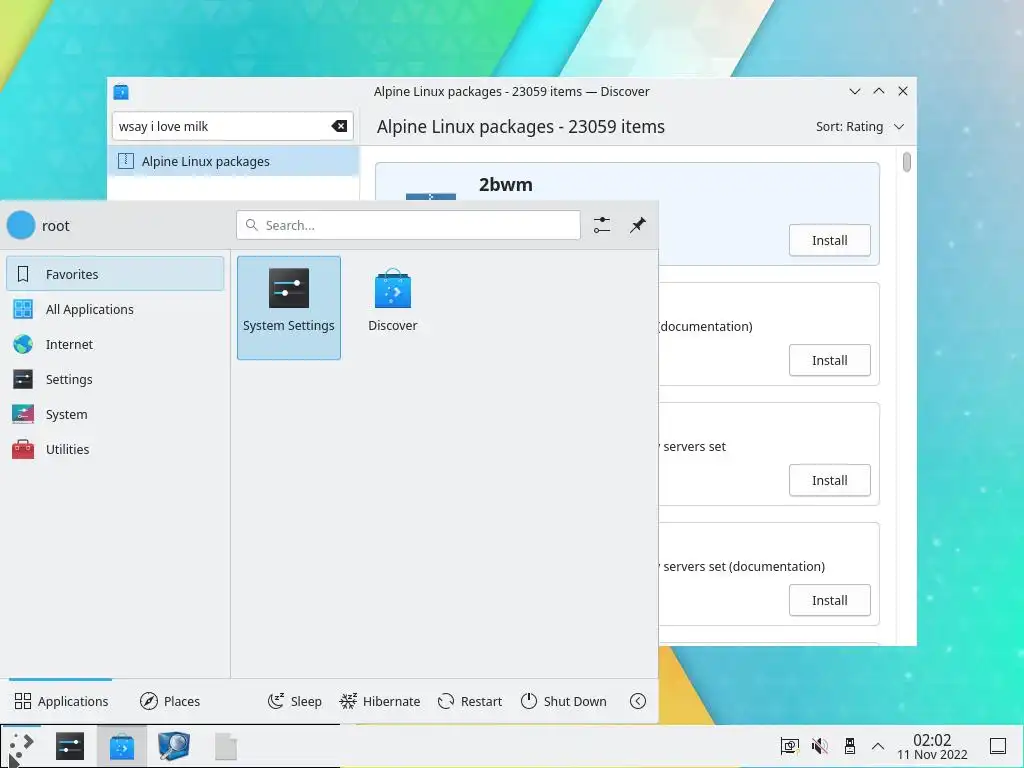Open the application launcher in the taskbar

[21, 746]
